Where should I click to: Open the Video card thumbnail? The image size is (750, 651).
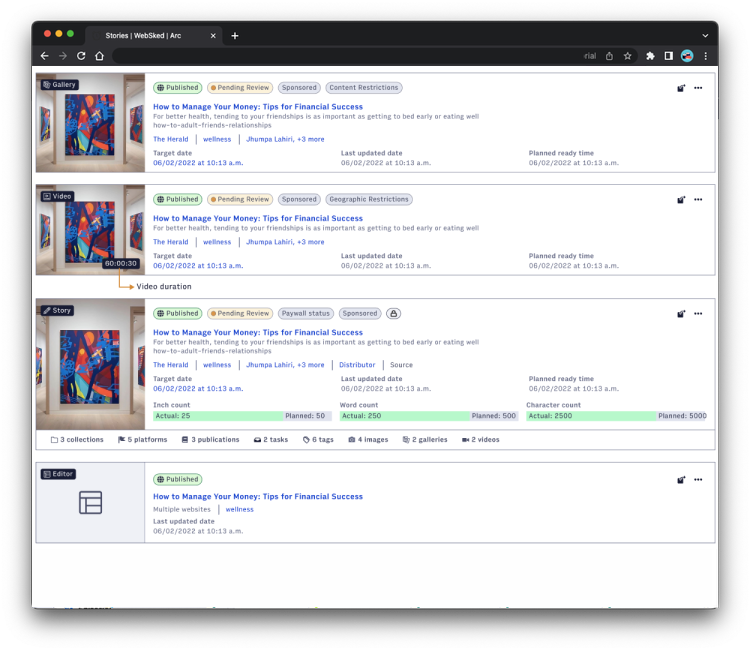click(x=90, y=230)
